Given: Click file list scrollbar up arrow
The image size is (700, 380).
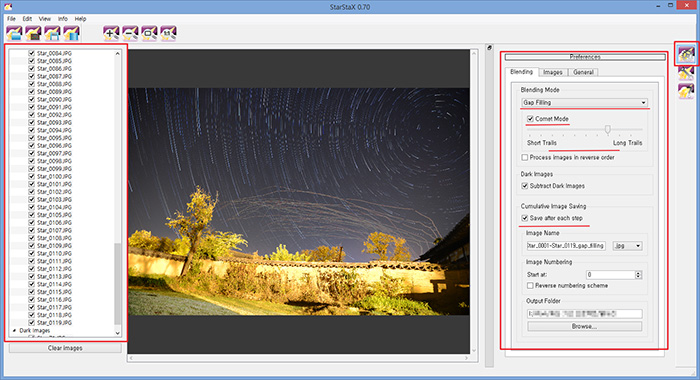Looking at the screenshot, I should point(117,54).
